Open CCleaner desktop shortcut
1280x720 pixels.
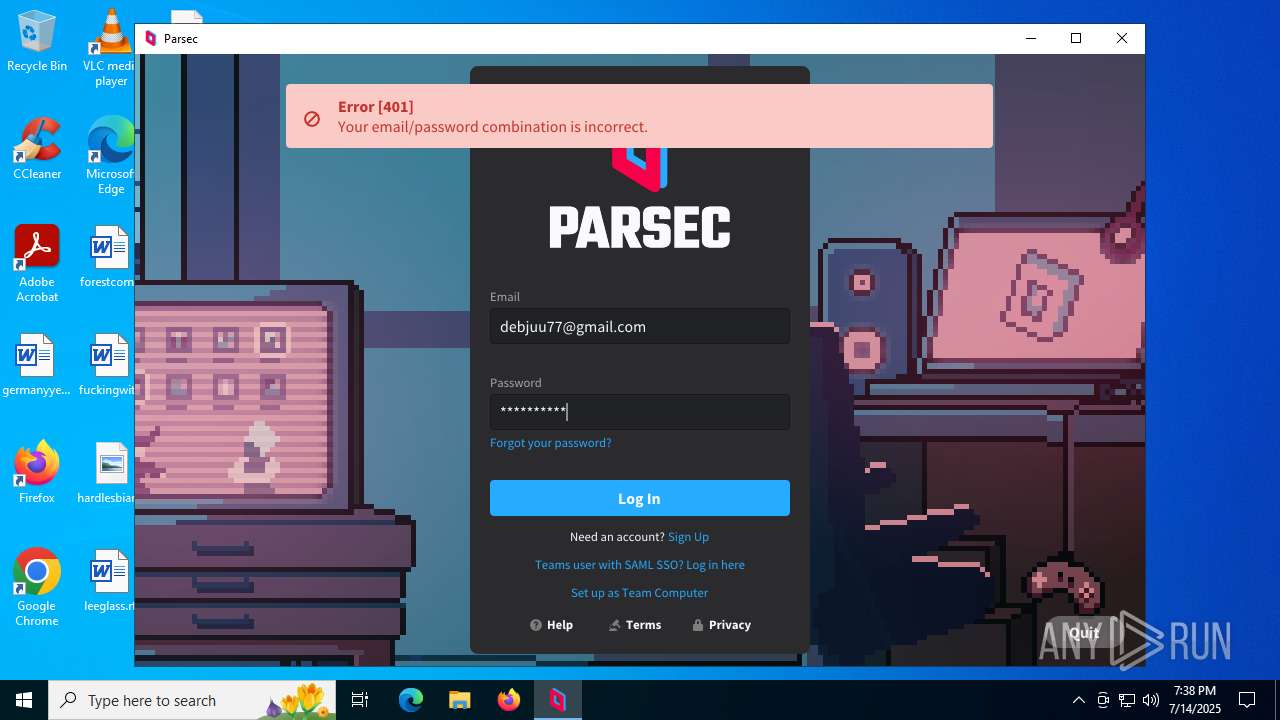click(x=37, y=149)
